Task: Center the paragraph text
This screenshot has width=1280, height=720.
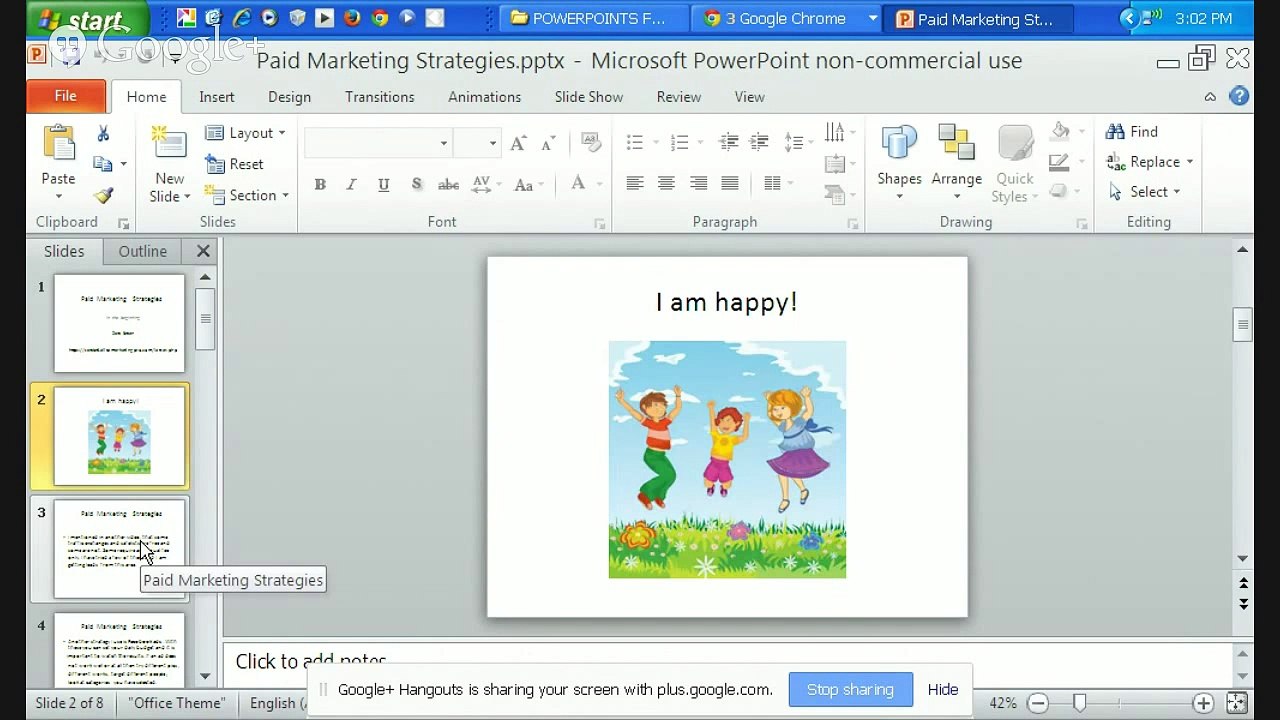Action: pyautogui.click(x=666, y=183)
